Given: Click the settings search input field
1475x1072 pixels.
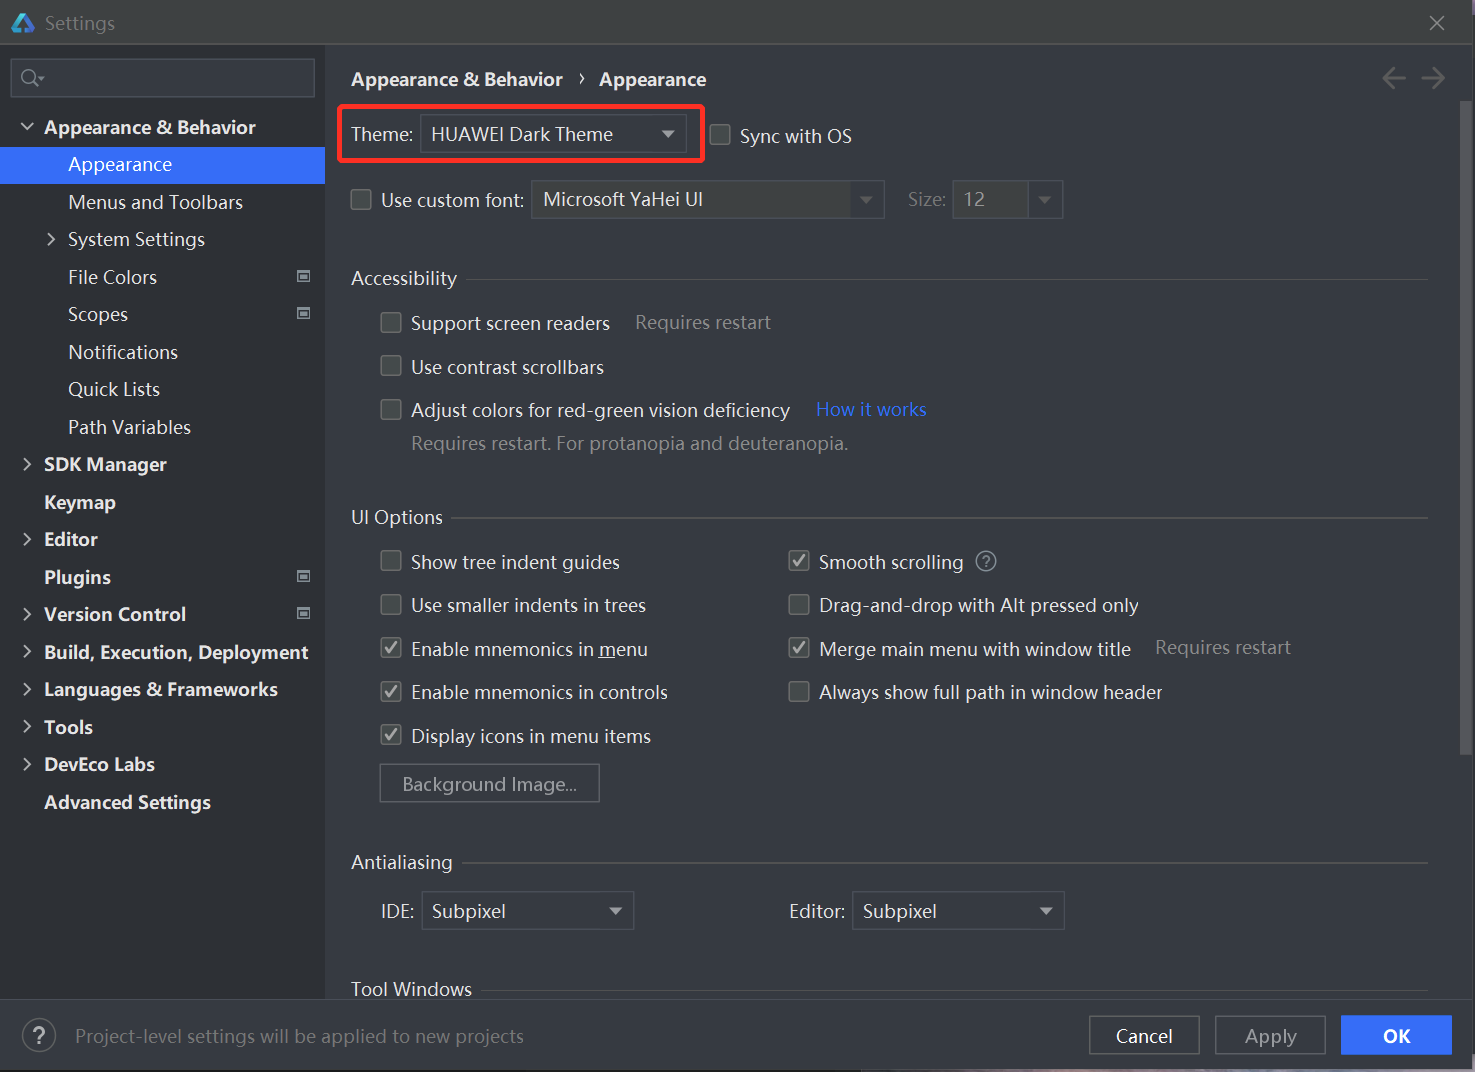Looking at the screenshot, I should click(162, 78).
